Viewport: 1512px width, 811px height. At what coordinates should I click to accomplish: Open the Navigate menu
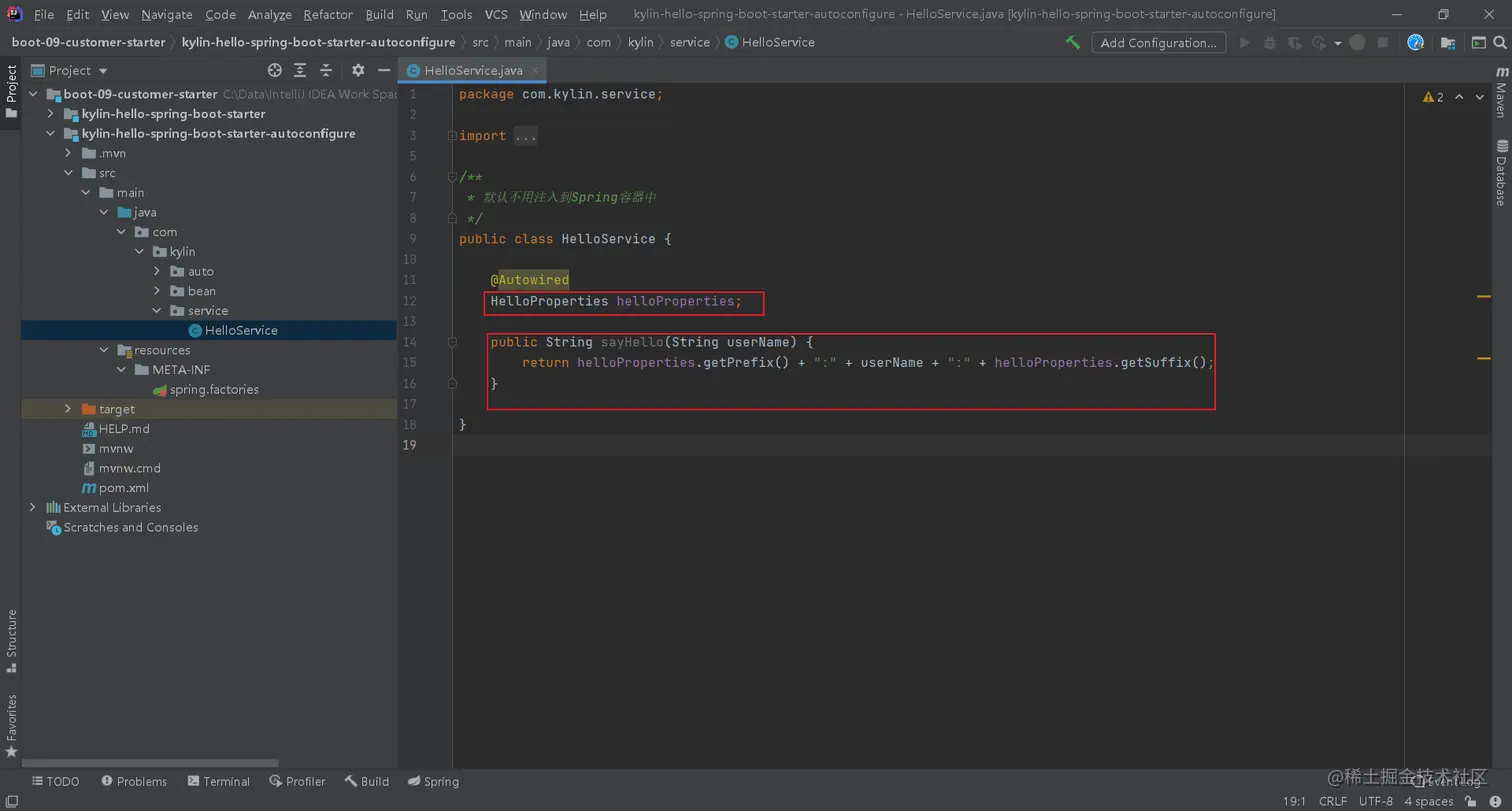coord(167,14)
